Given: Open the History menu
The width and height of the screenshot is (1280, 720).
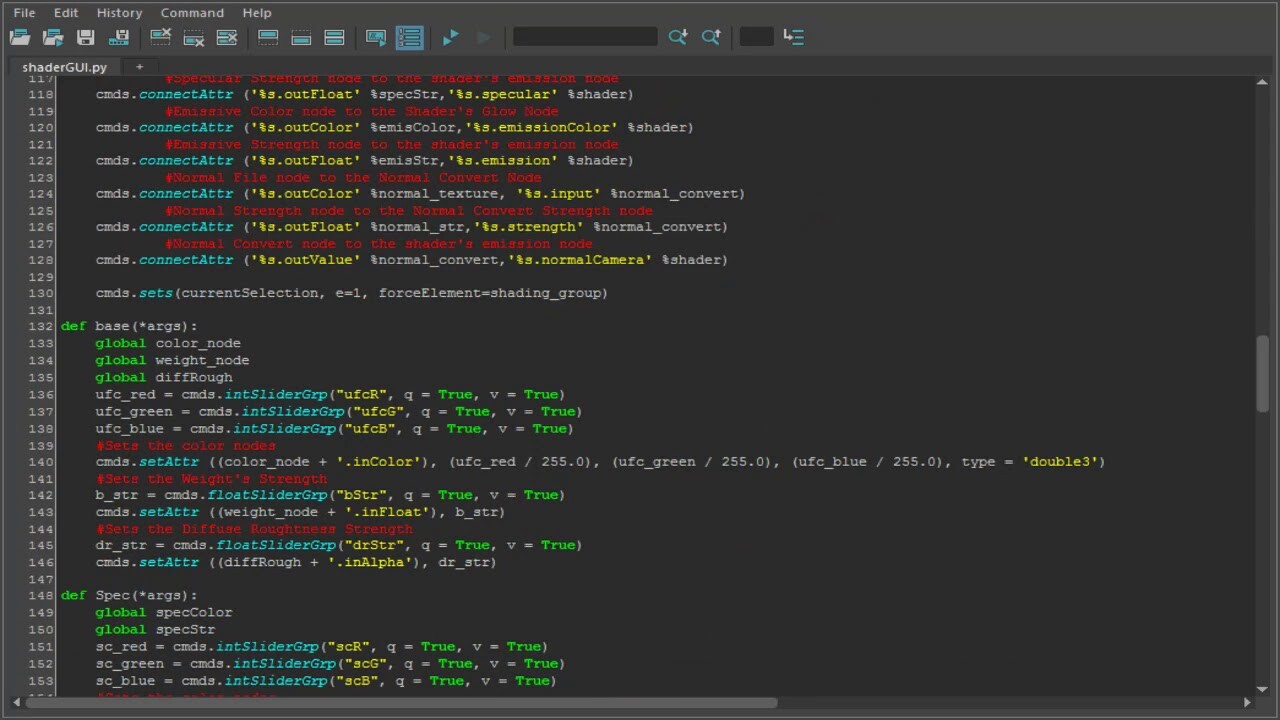Looking at the screenshot, I should pos(119,13).
